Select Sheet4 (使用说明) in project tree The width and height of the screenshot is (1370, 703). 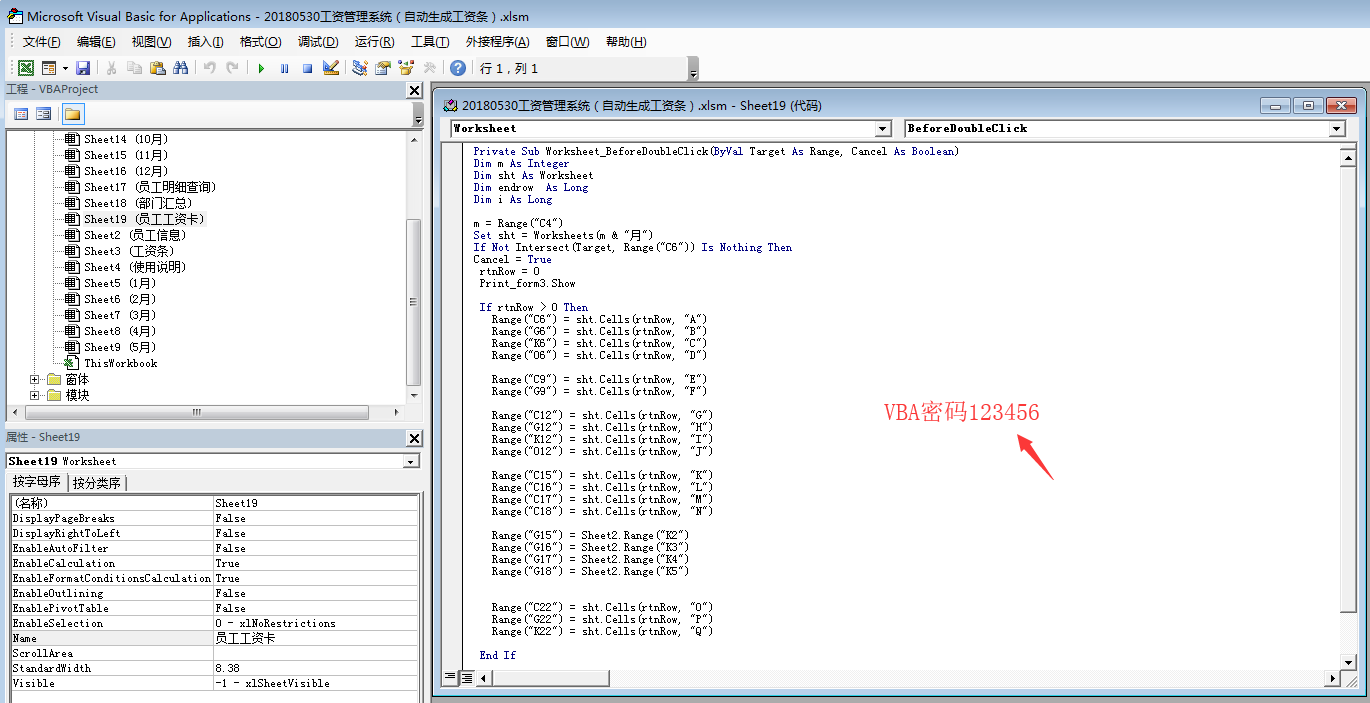pyautogui.click(x=135, y=267)
